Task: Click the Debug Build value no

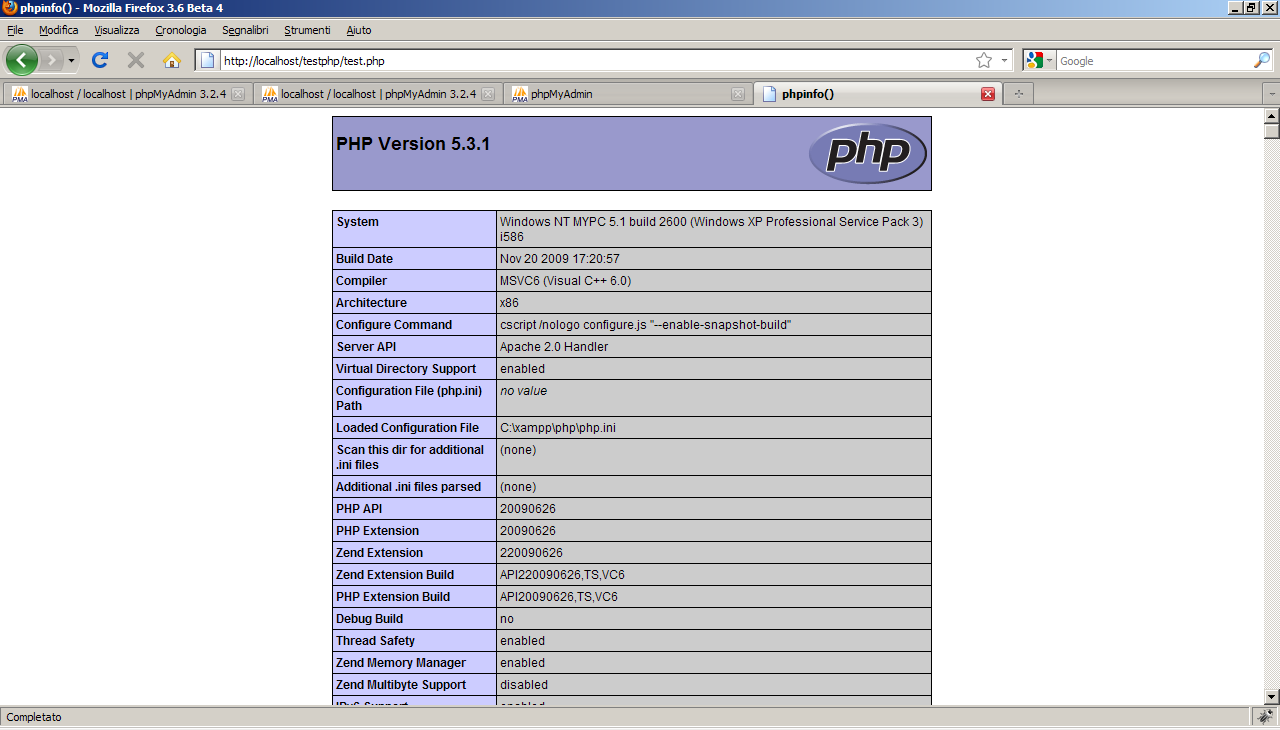Action: tap(507, 619)
